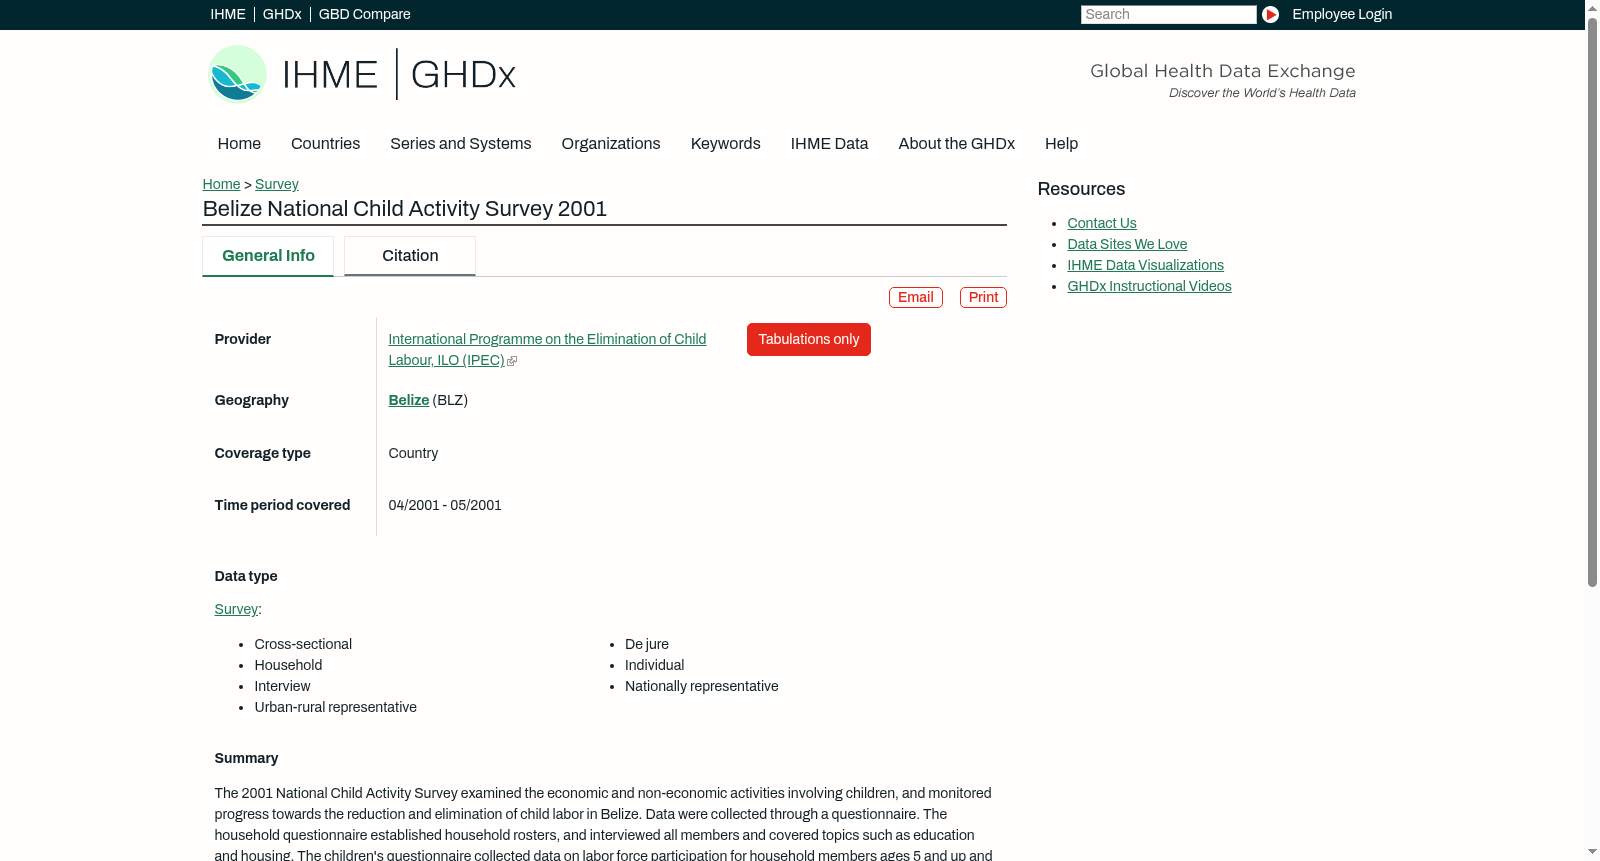The image size is (1600, 861).
Task: Open Series and Systems menu
Action: pos(461,144)
